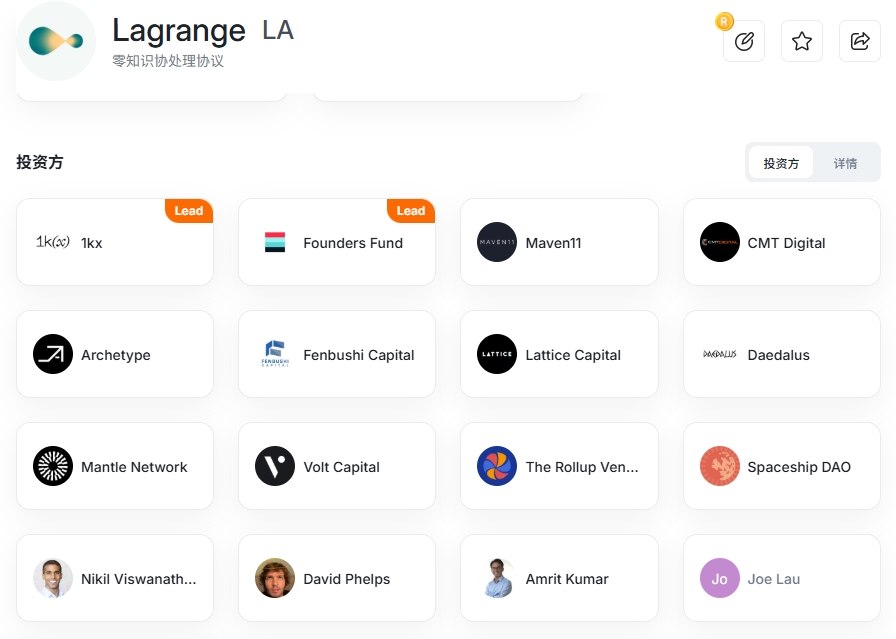The width and height of the screenshot is (896, 639).
Task: Click the Archetype arrow logo
Action: [x=53, y=354]
